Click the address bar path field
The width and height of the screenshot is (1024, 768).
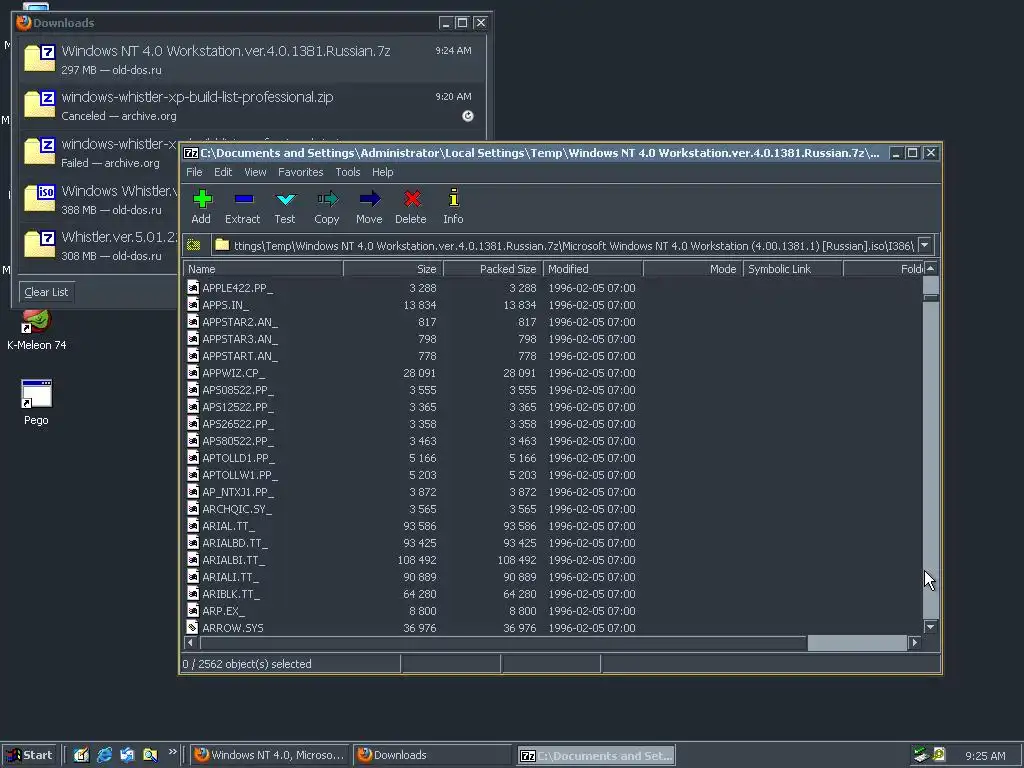coord(564,246)
